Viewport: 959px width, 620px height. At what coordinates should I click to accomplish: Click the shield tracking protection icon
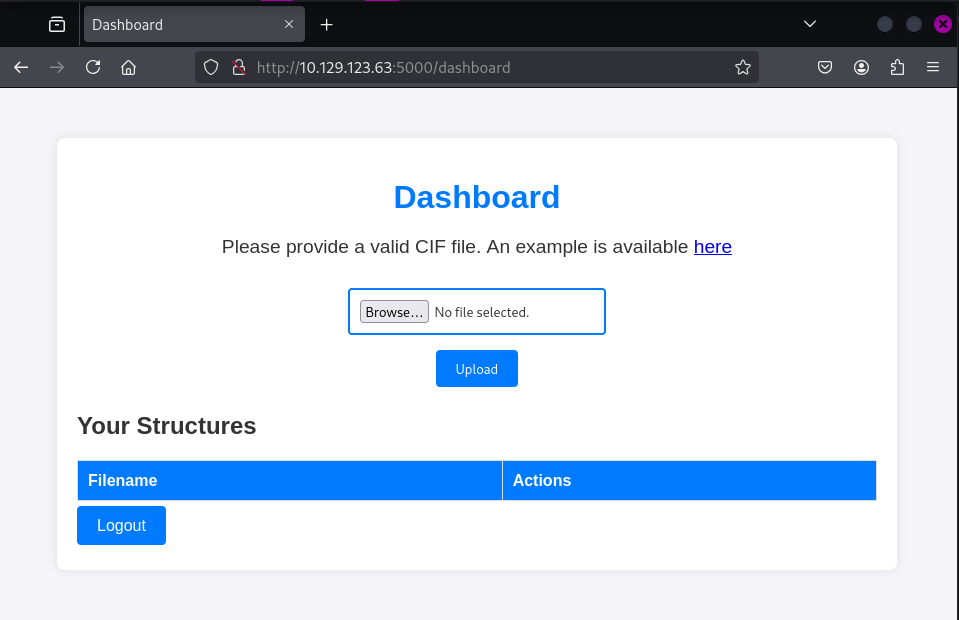click(x=211, y=68)
